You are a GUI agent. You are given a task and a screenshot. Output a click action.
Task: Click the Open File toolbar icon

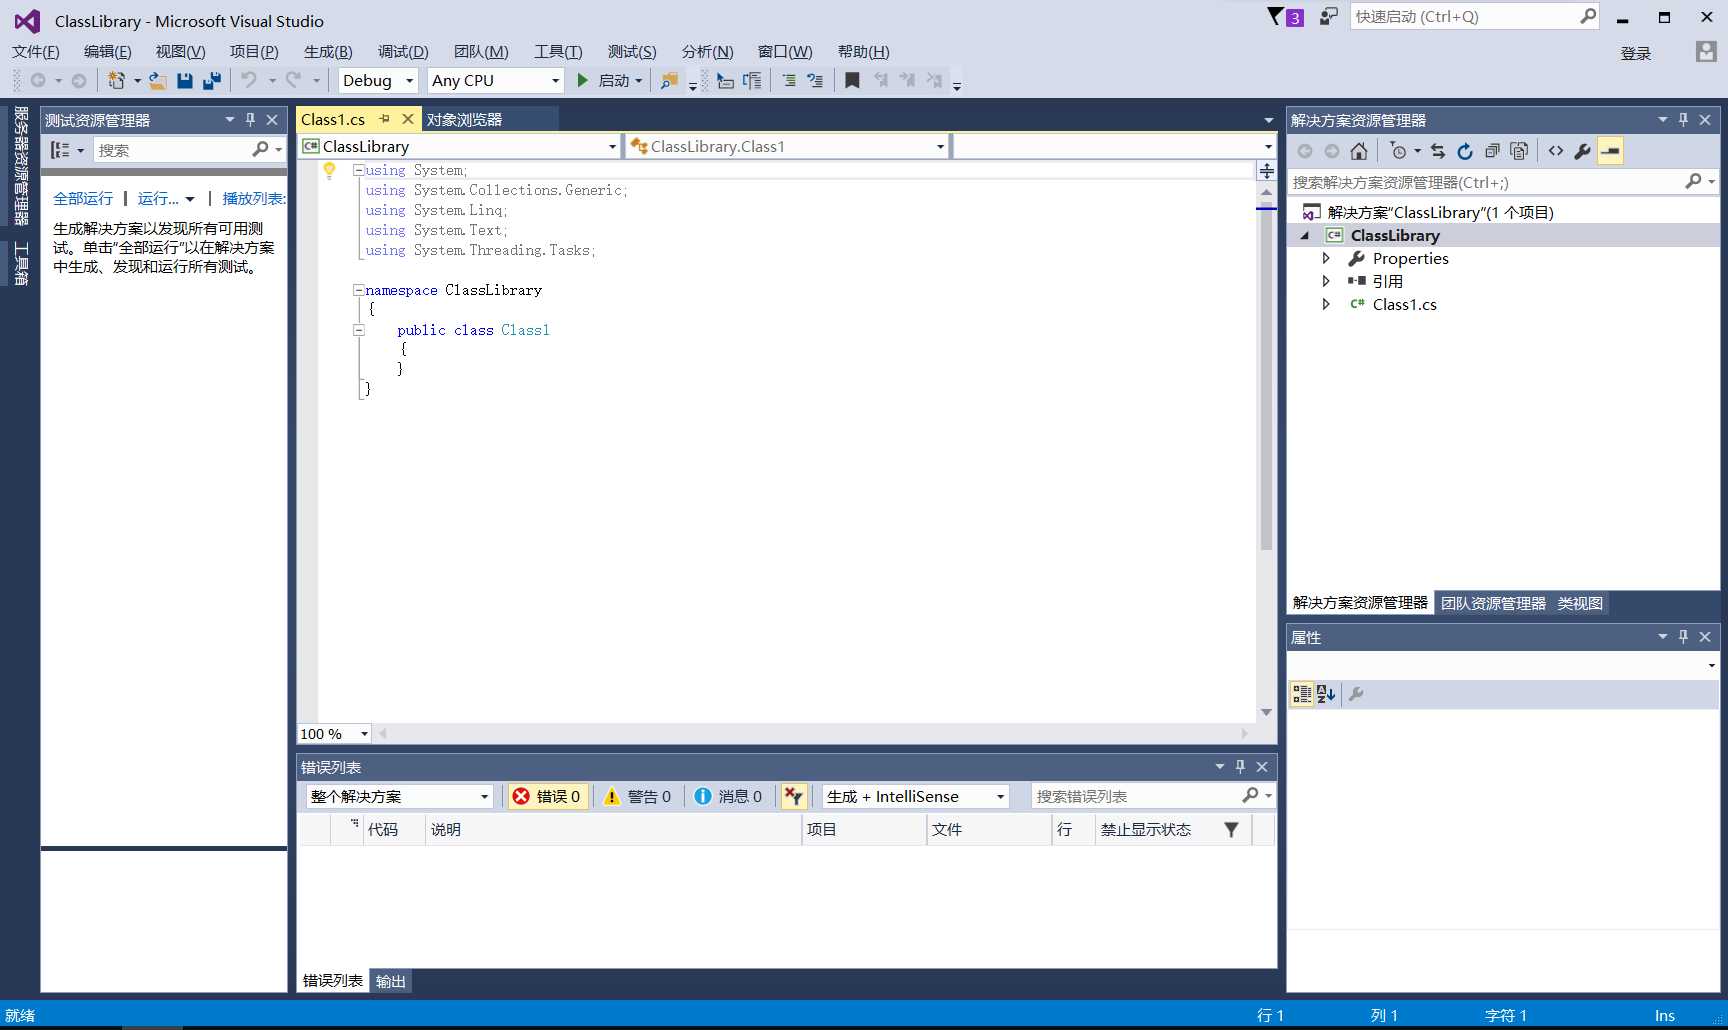[157, 80]
